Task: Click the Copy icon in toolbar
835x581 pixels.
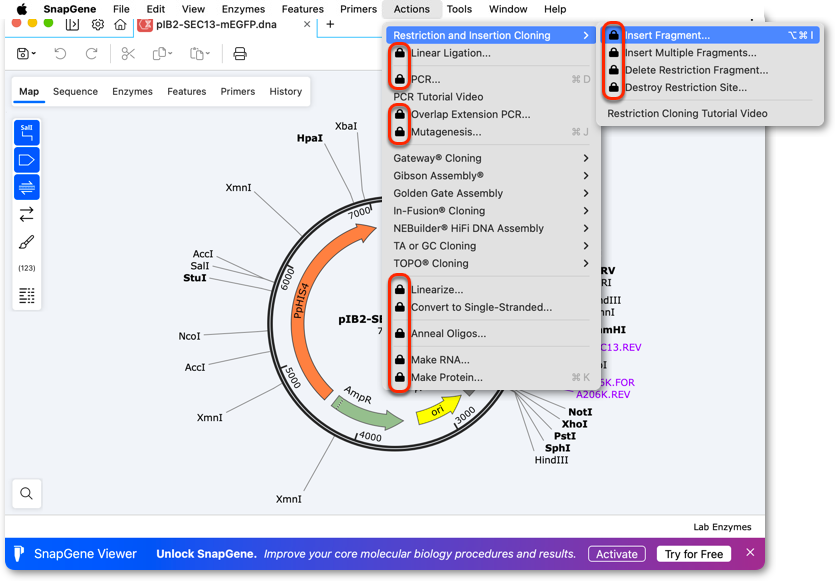Action: coord(159,54)
